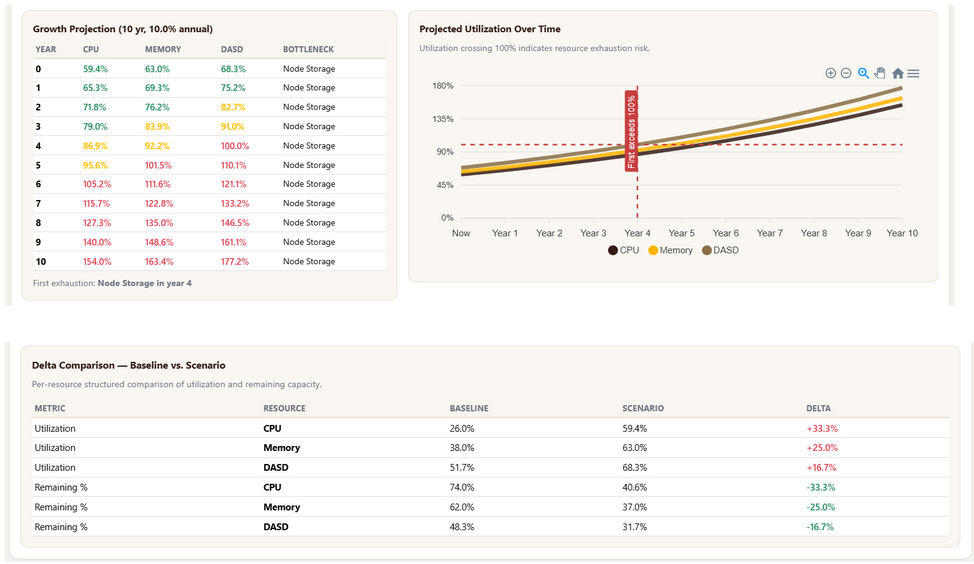
Task: Click the '-16.7%' delta value
Action: tap(820, 527)
